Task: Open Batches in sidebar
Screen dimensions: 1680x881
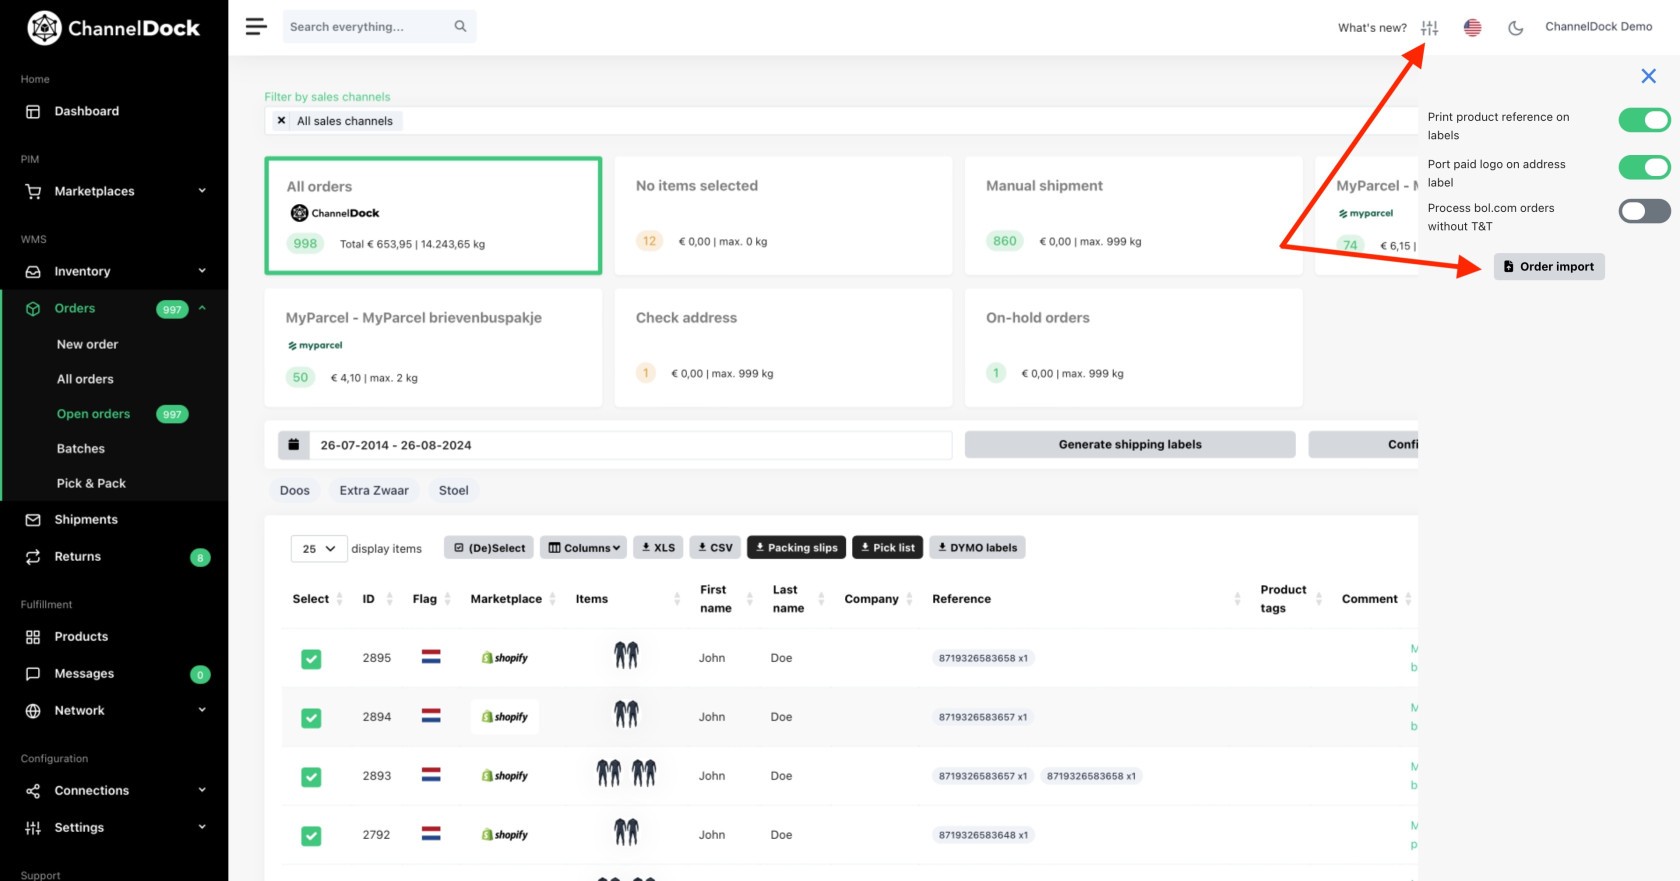Action: (80, 449)
